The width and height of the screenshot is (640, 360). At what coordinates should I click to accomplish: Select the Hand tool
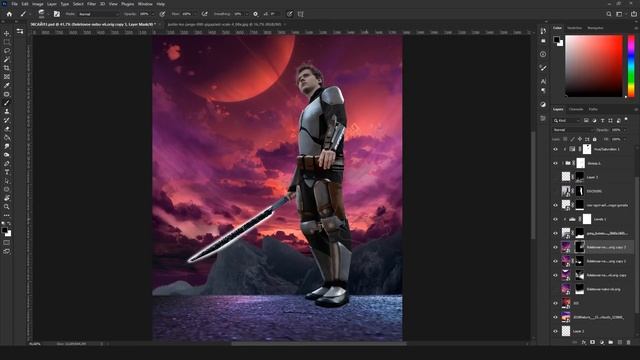(7, 198)
